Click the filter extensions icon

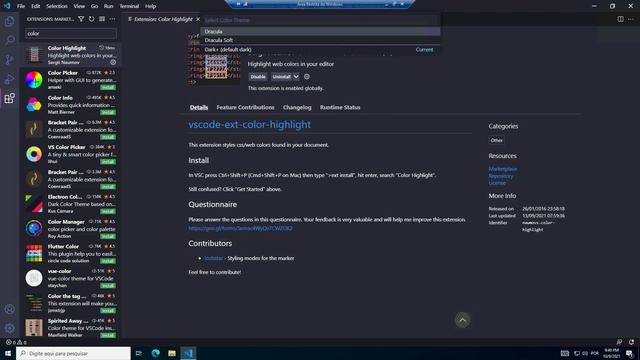point(81,19)
